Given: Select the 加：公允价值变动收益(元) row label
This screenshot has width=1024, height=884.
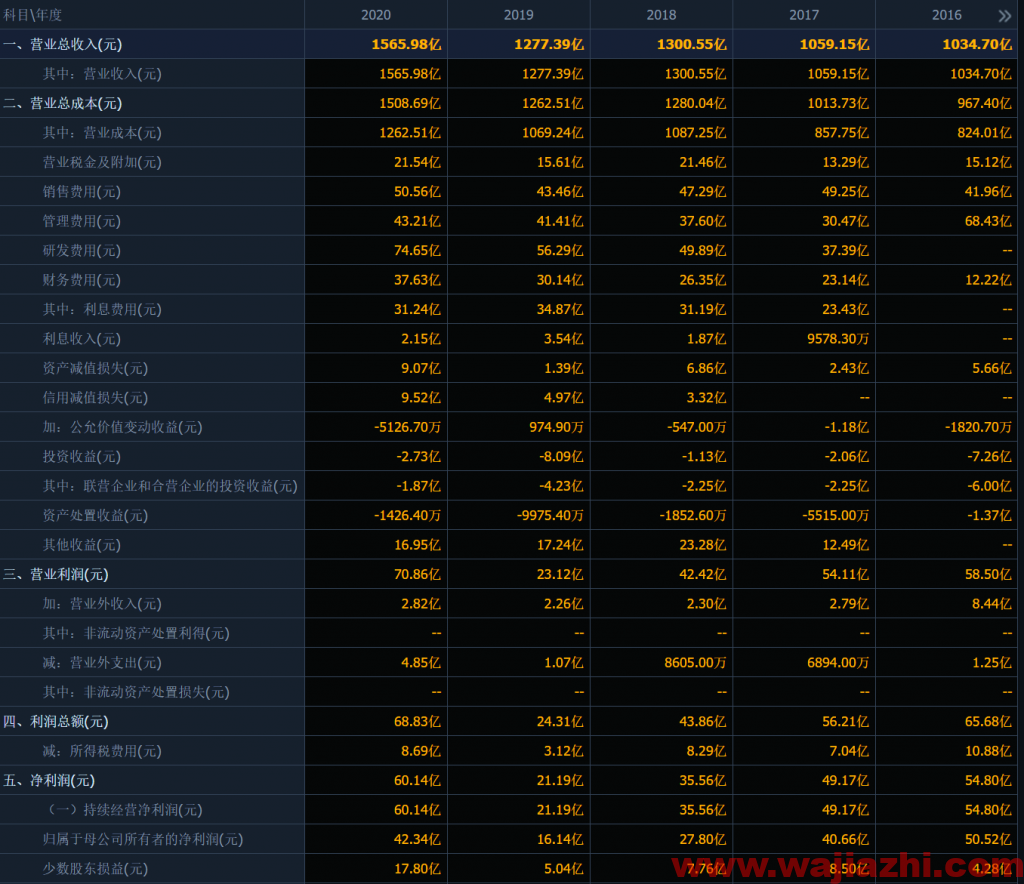Looking at the screenshot, I should click(x=123, y=427).
